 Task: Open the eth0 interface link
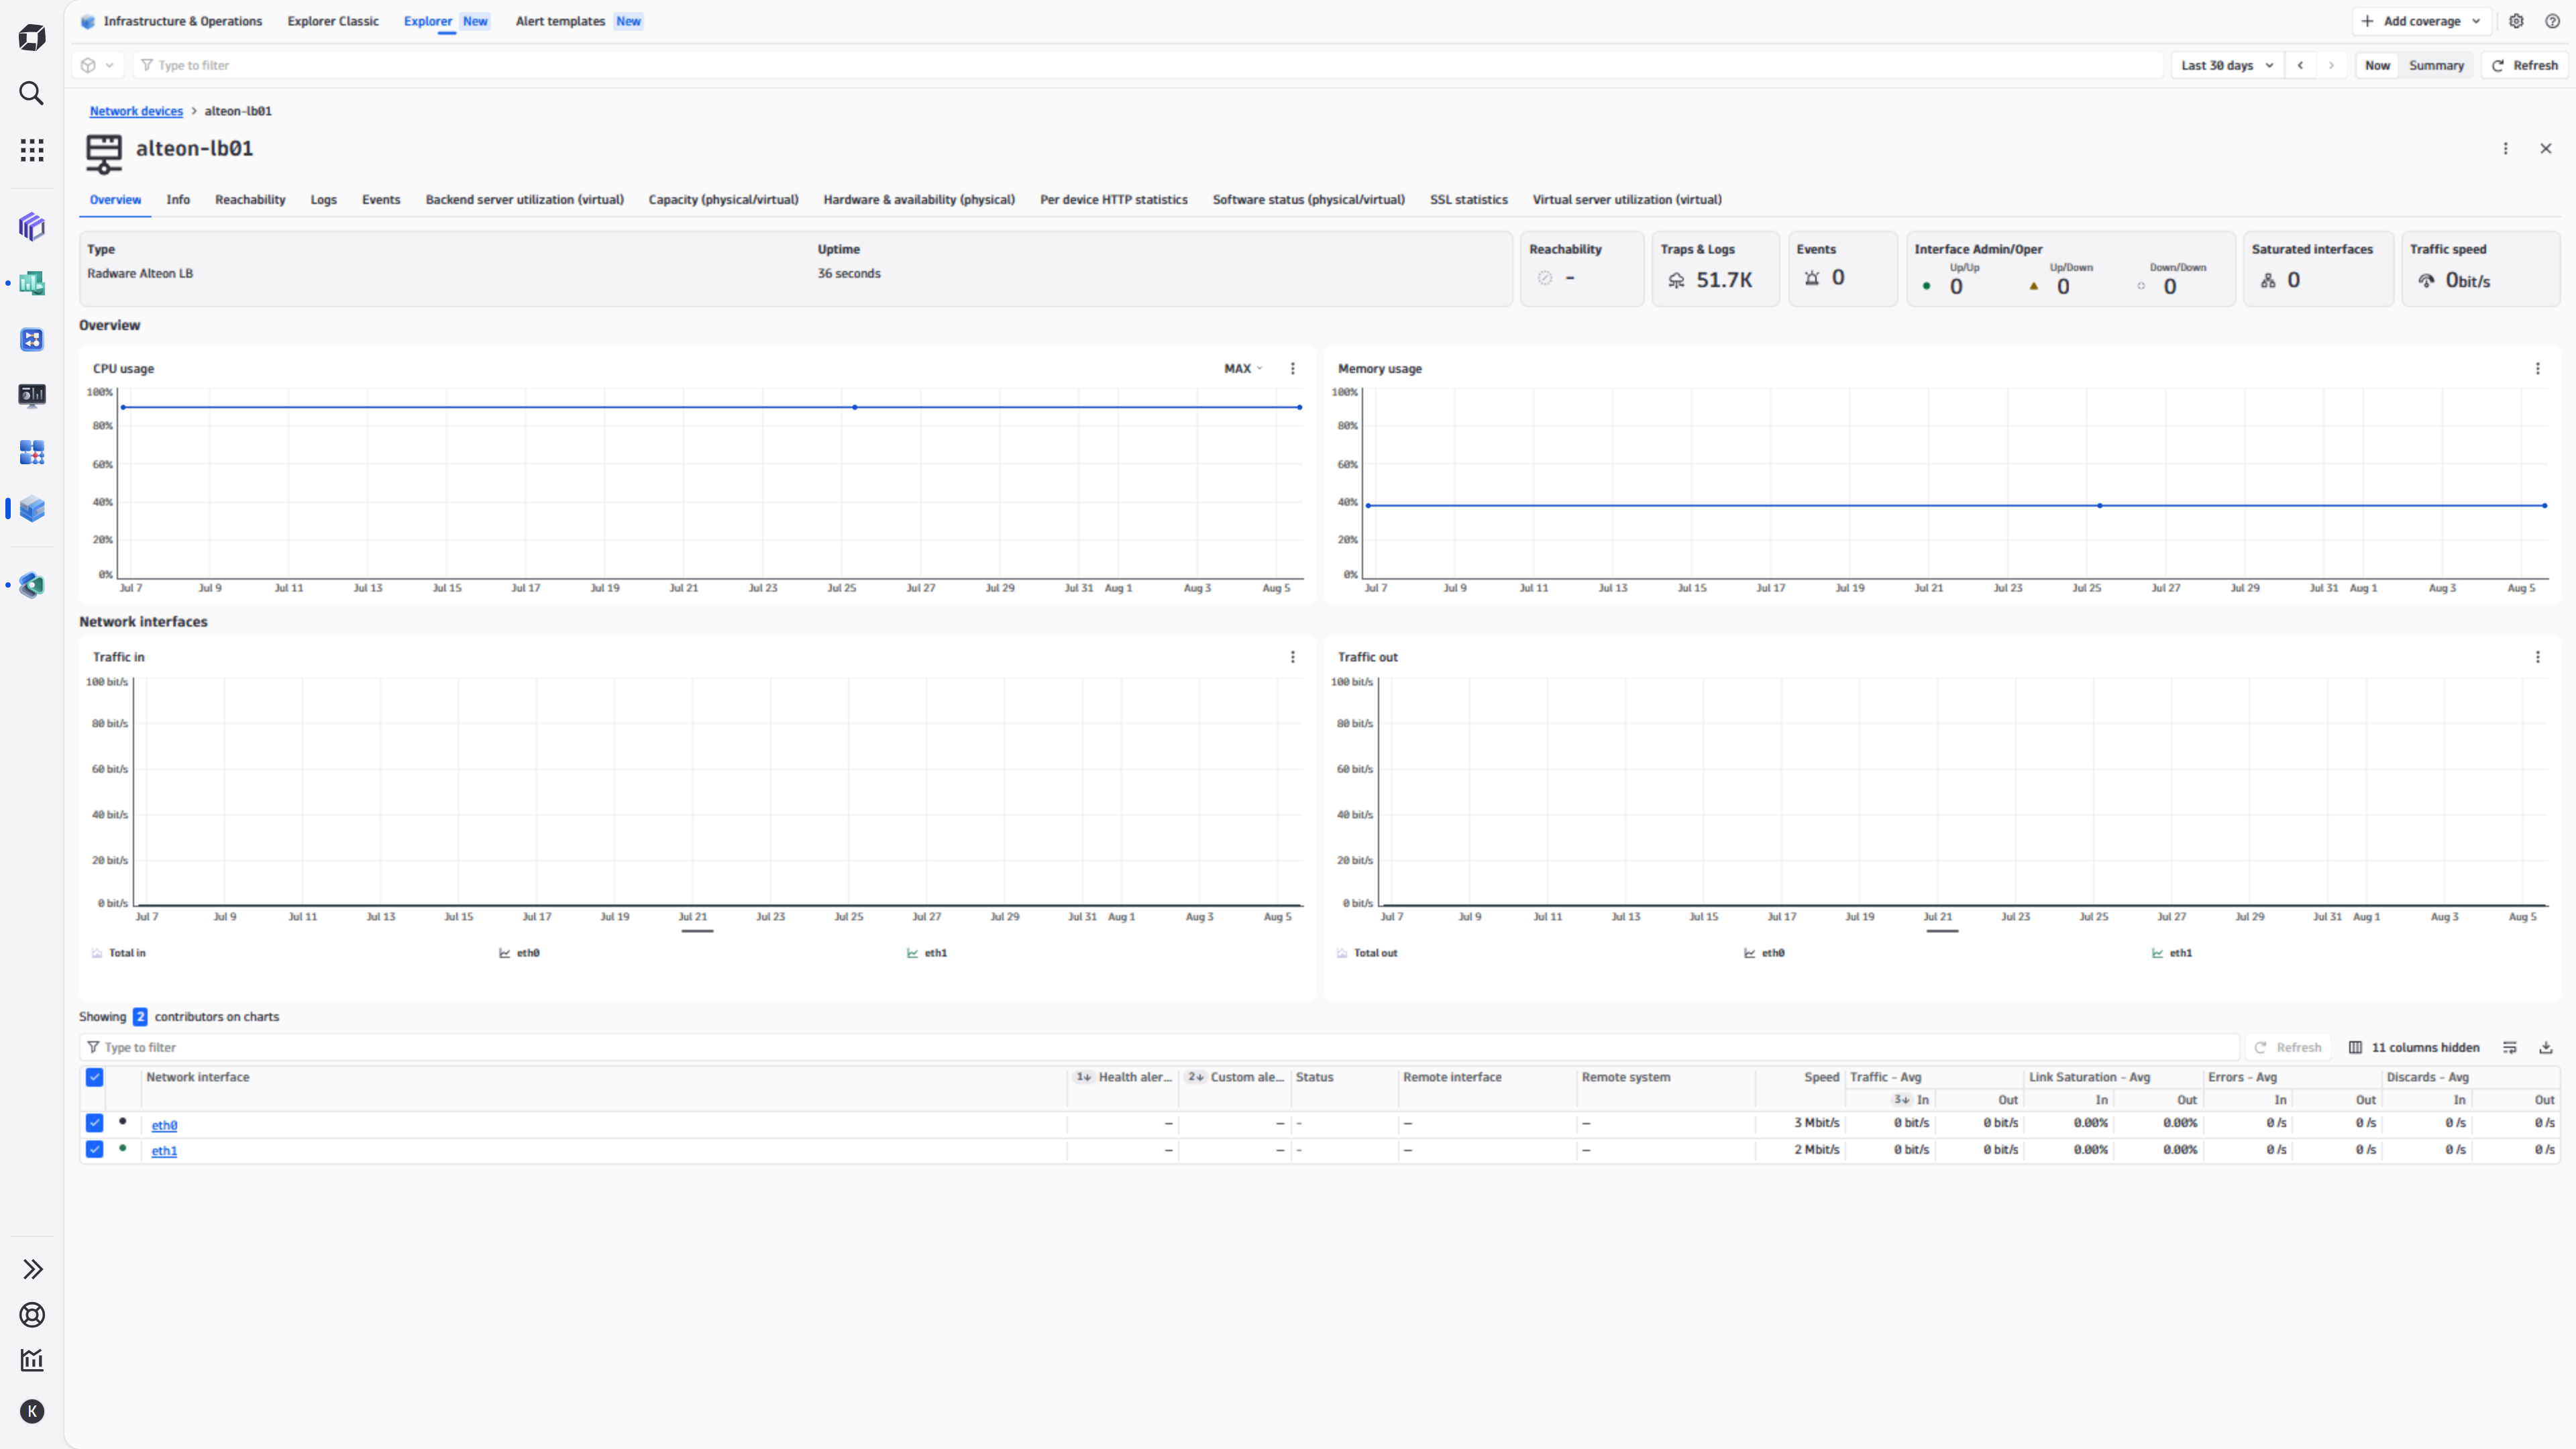(x=164, y=1125)
